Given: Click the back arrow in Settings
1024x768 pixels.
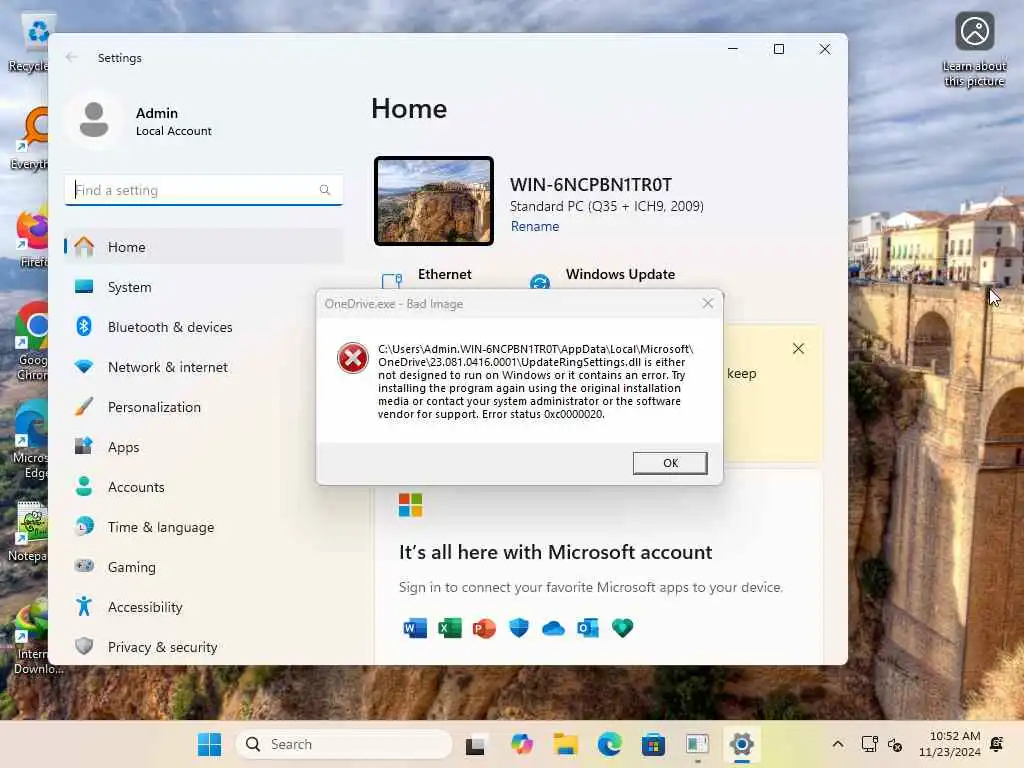Looking at the screenshot, I should (x=71, y=57).
